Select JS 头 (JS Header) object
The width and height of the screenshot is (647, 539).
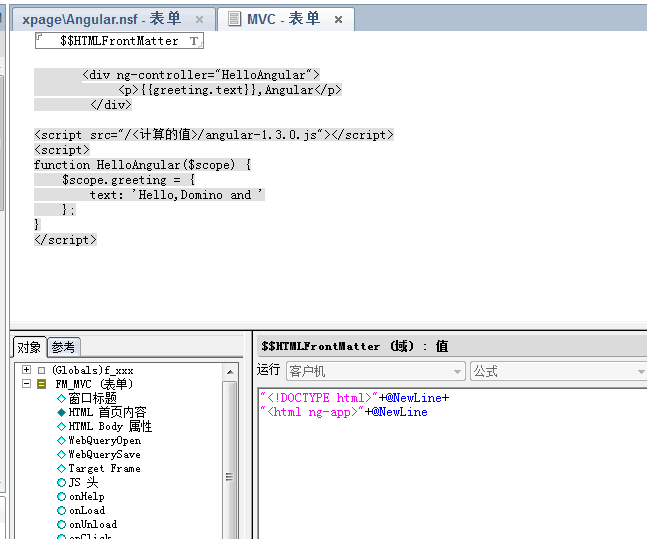(x=84, y=482)
